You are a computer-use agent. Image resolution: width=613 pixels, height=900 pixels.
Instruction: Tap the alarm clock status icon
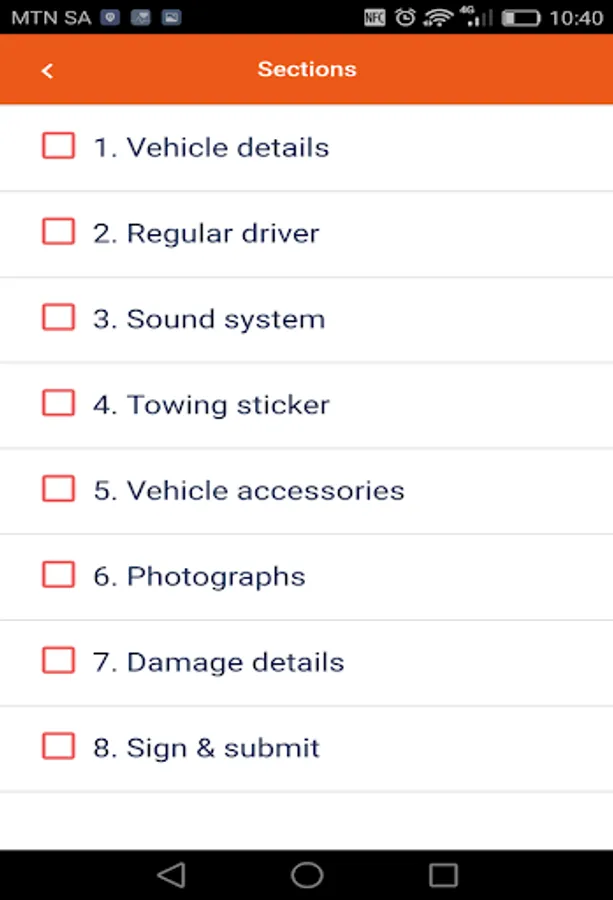pos(405,18)
